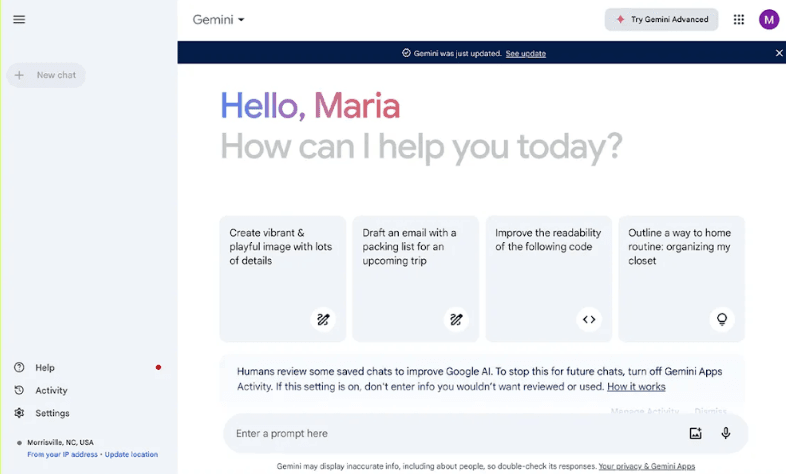Viewport: 786px width, 474px height.
Task: Click the pencil icon on the packing list email card
Action: tap(456, 319)
